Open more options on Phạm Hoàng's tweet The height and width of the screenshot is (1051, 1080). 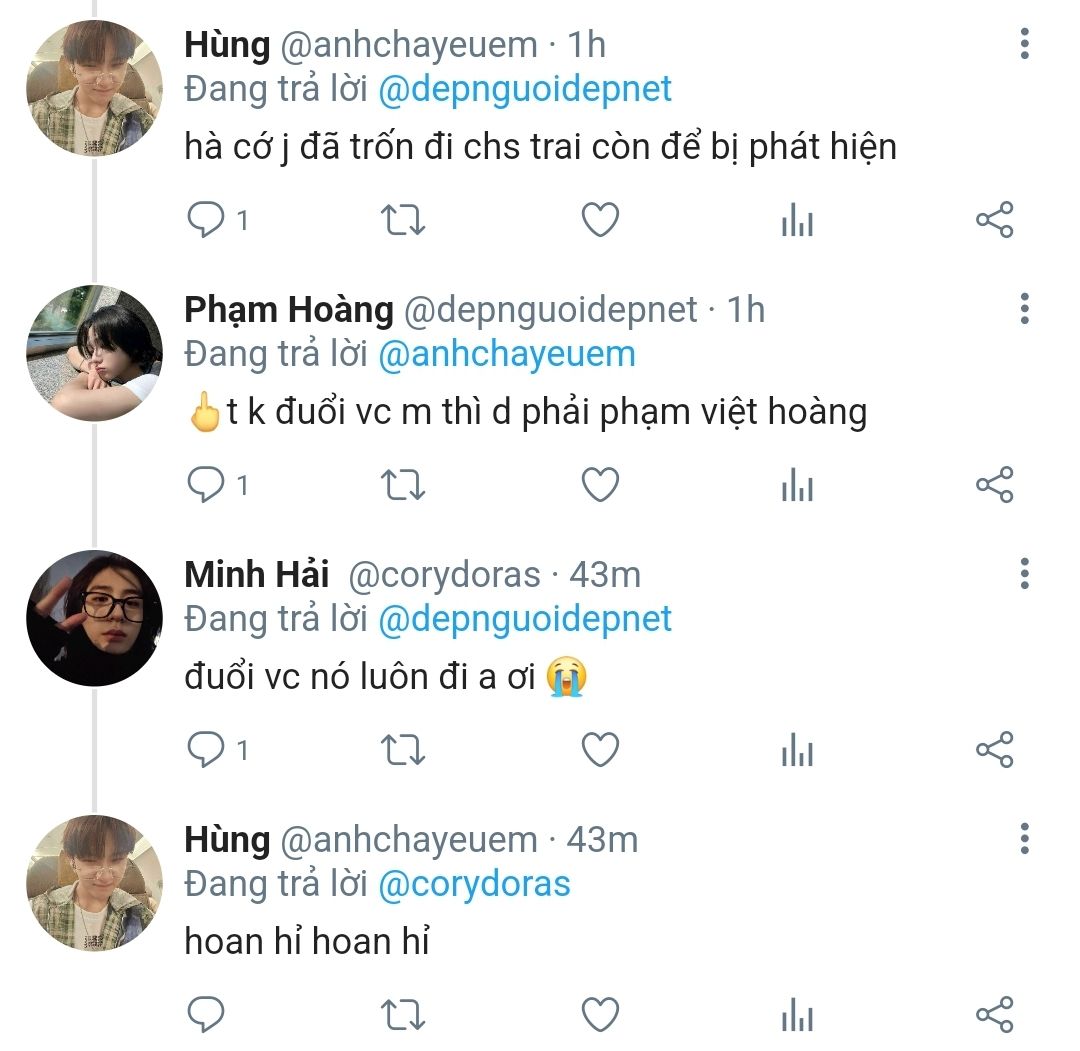point(1024,309)
